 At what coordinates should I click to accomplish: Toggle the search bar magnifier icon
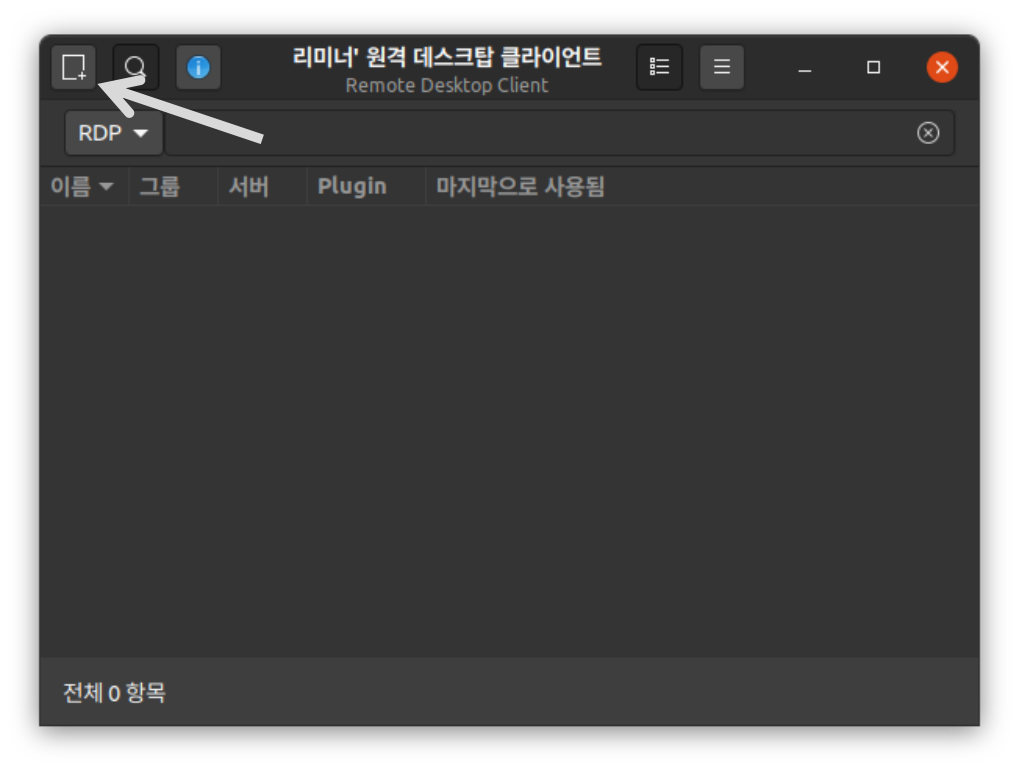point(135,67)
